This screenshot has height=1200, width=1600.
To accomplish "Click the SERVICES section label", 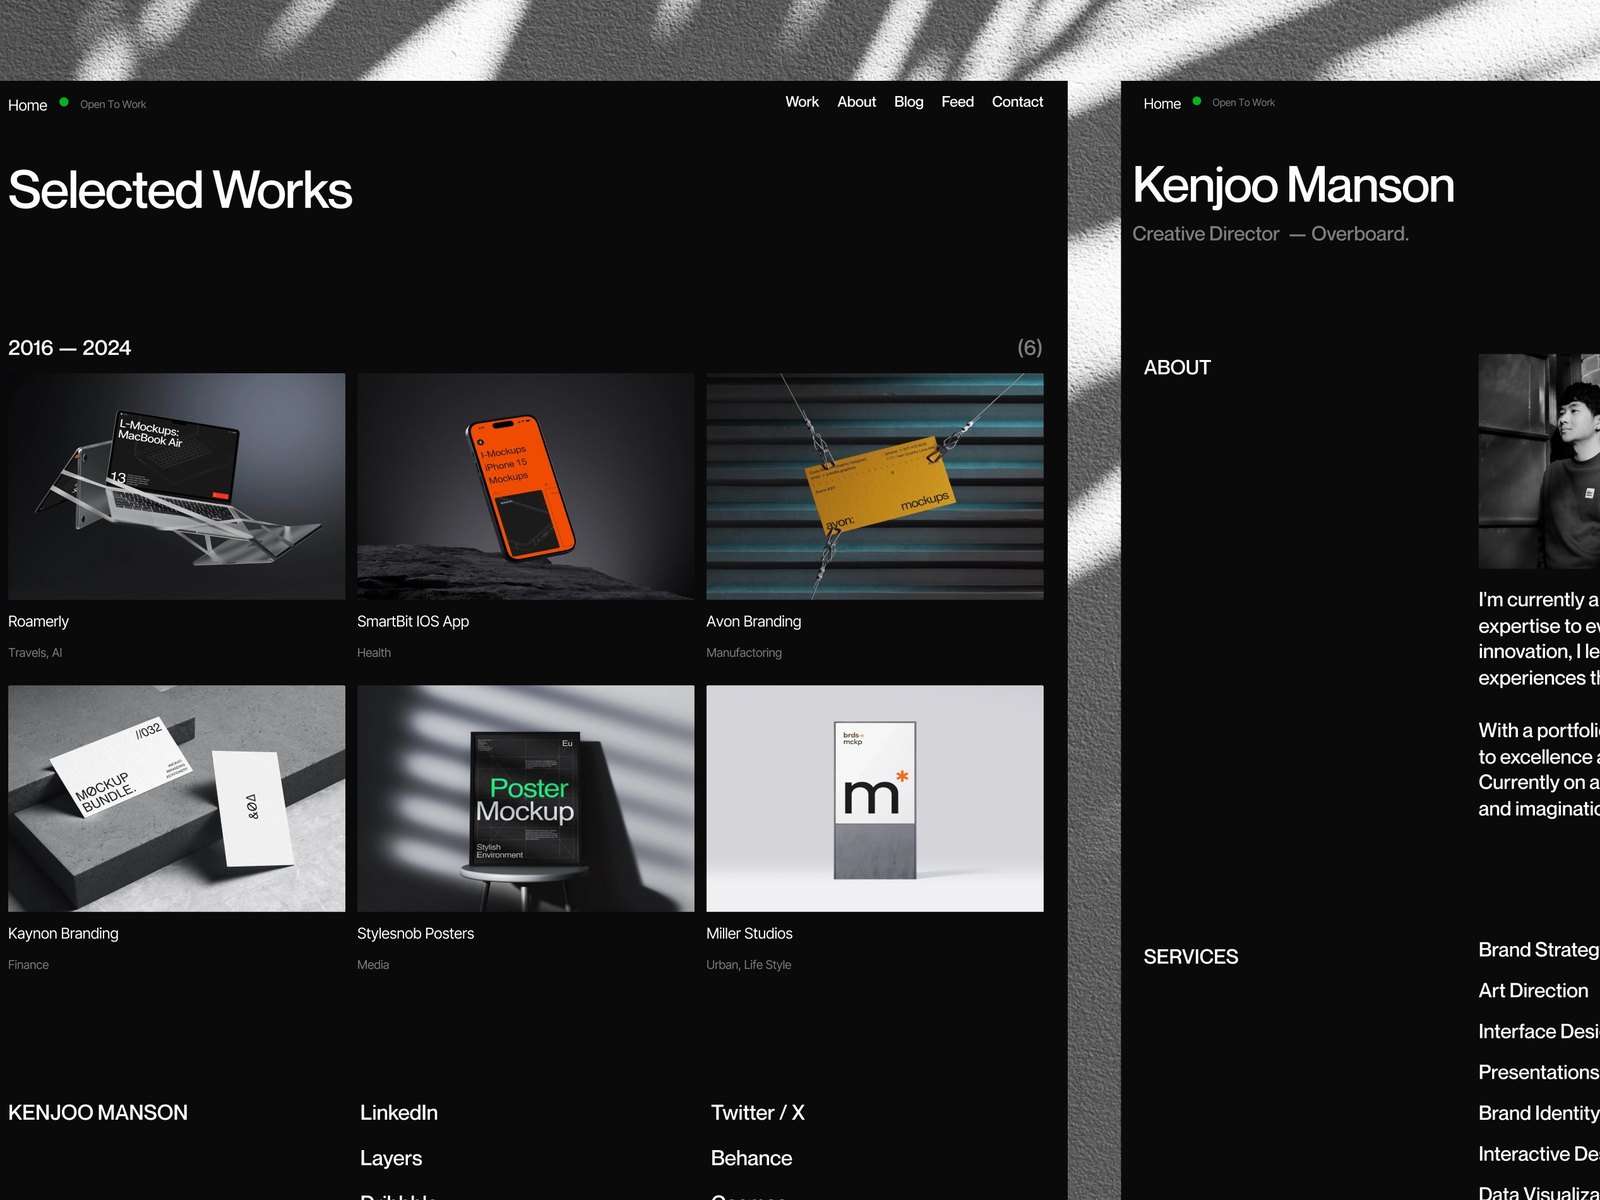I will pos(1191,957).
